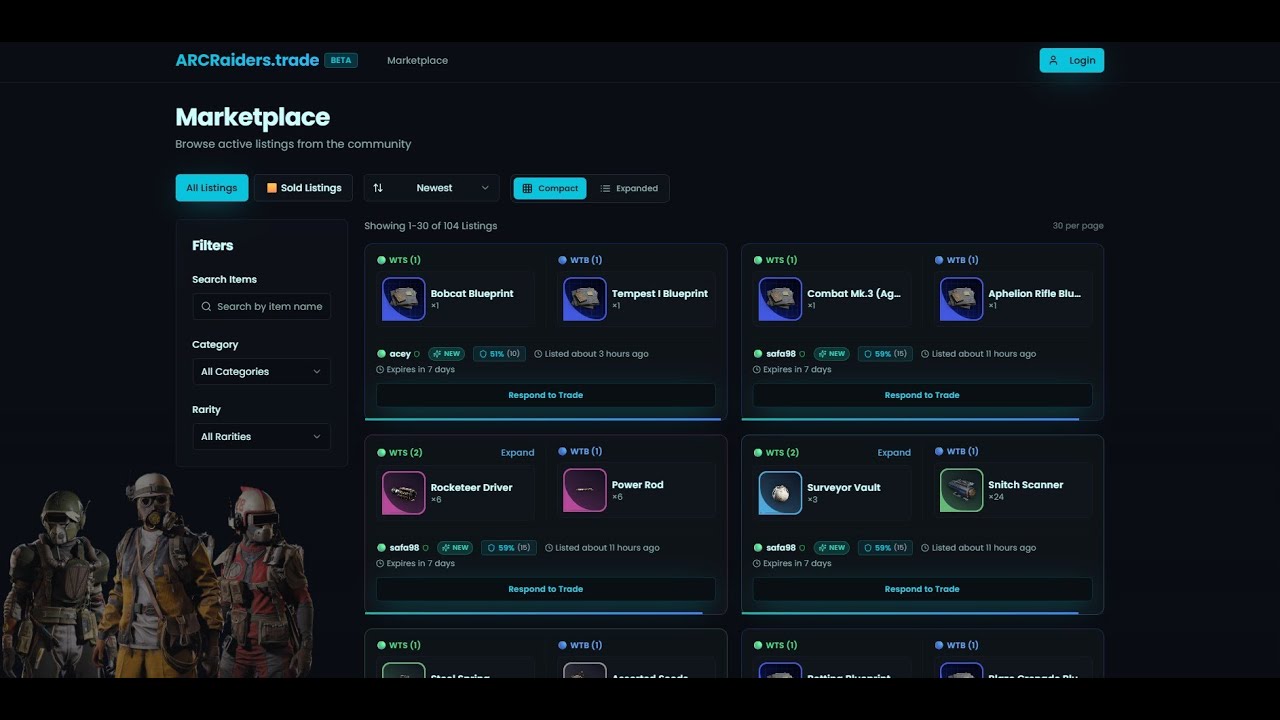This screenshot has height=720, width=1280.
Task: Respond to Trade on Rocketeer Driver listing
Action: (x=546, y=589)
